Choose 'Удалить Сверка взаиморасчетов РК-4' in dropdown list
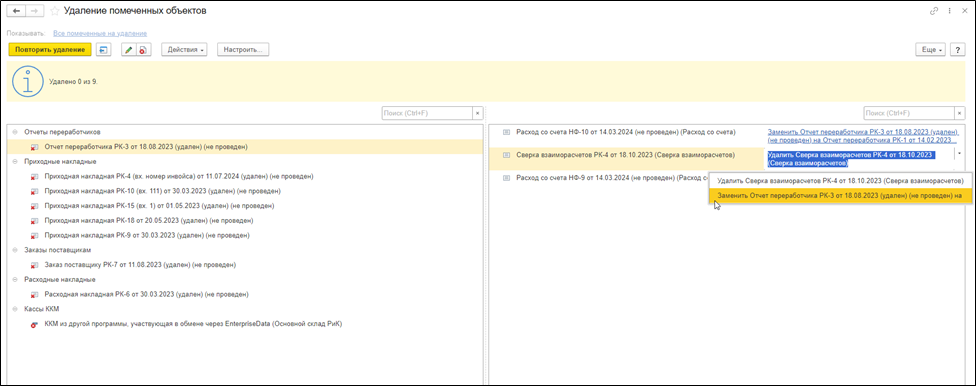The width and height of the screenshot is (976, 386). (x=840, y=181)
